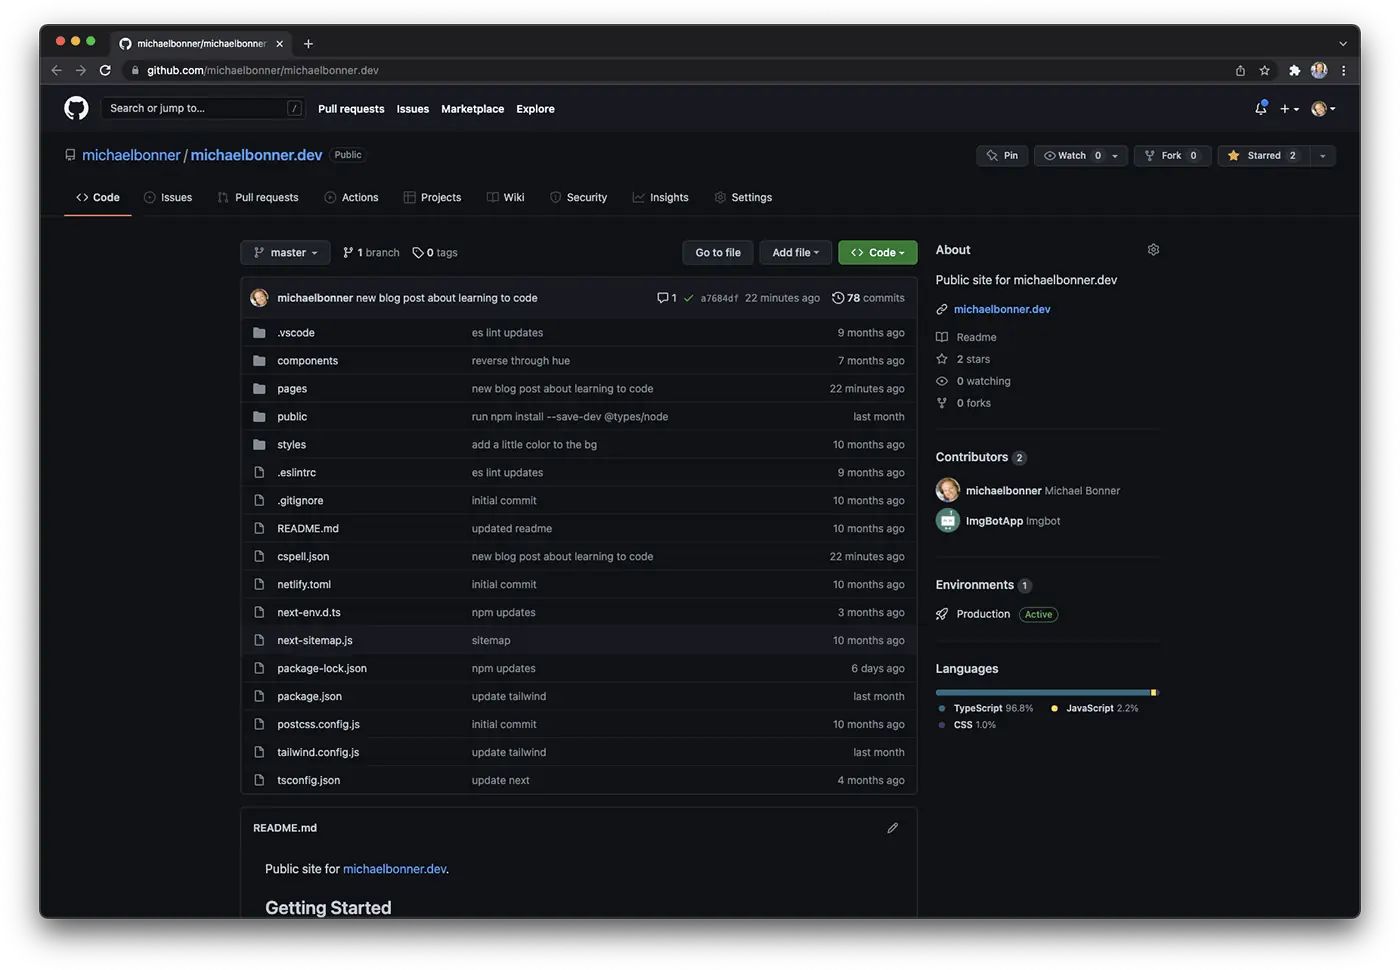The height and width of the screenshot is (970, 1400).
Task: Click the commit history clock icon
Action: [x=838, y=297]
